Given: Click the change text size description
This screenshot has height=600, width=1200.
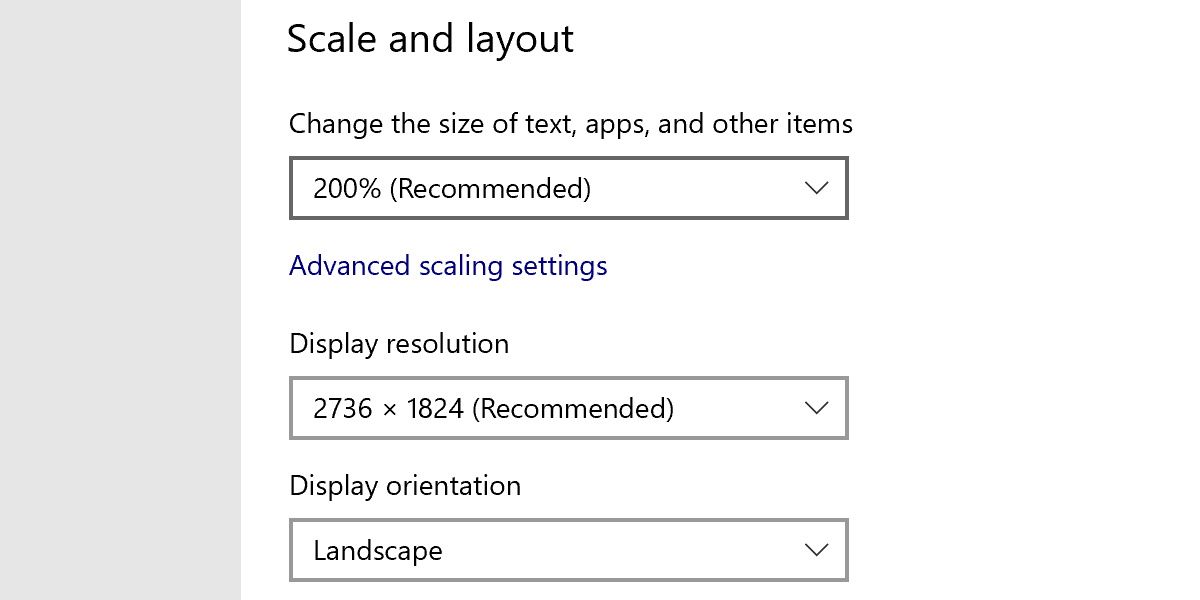Looking at the screenshot, I should point(570,124).
